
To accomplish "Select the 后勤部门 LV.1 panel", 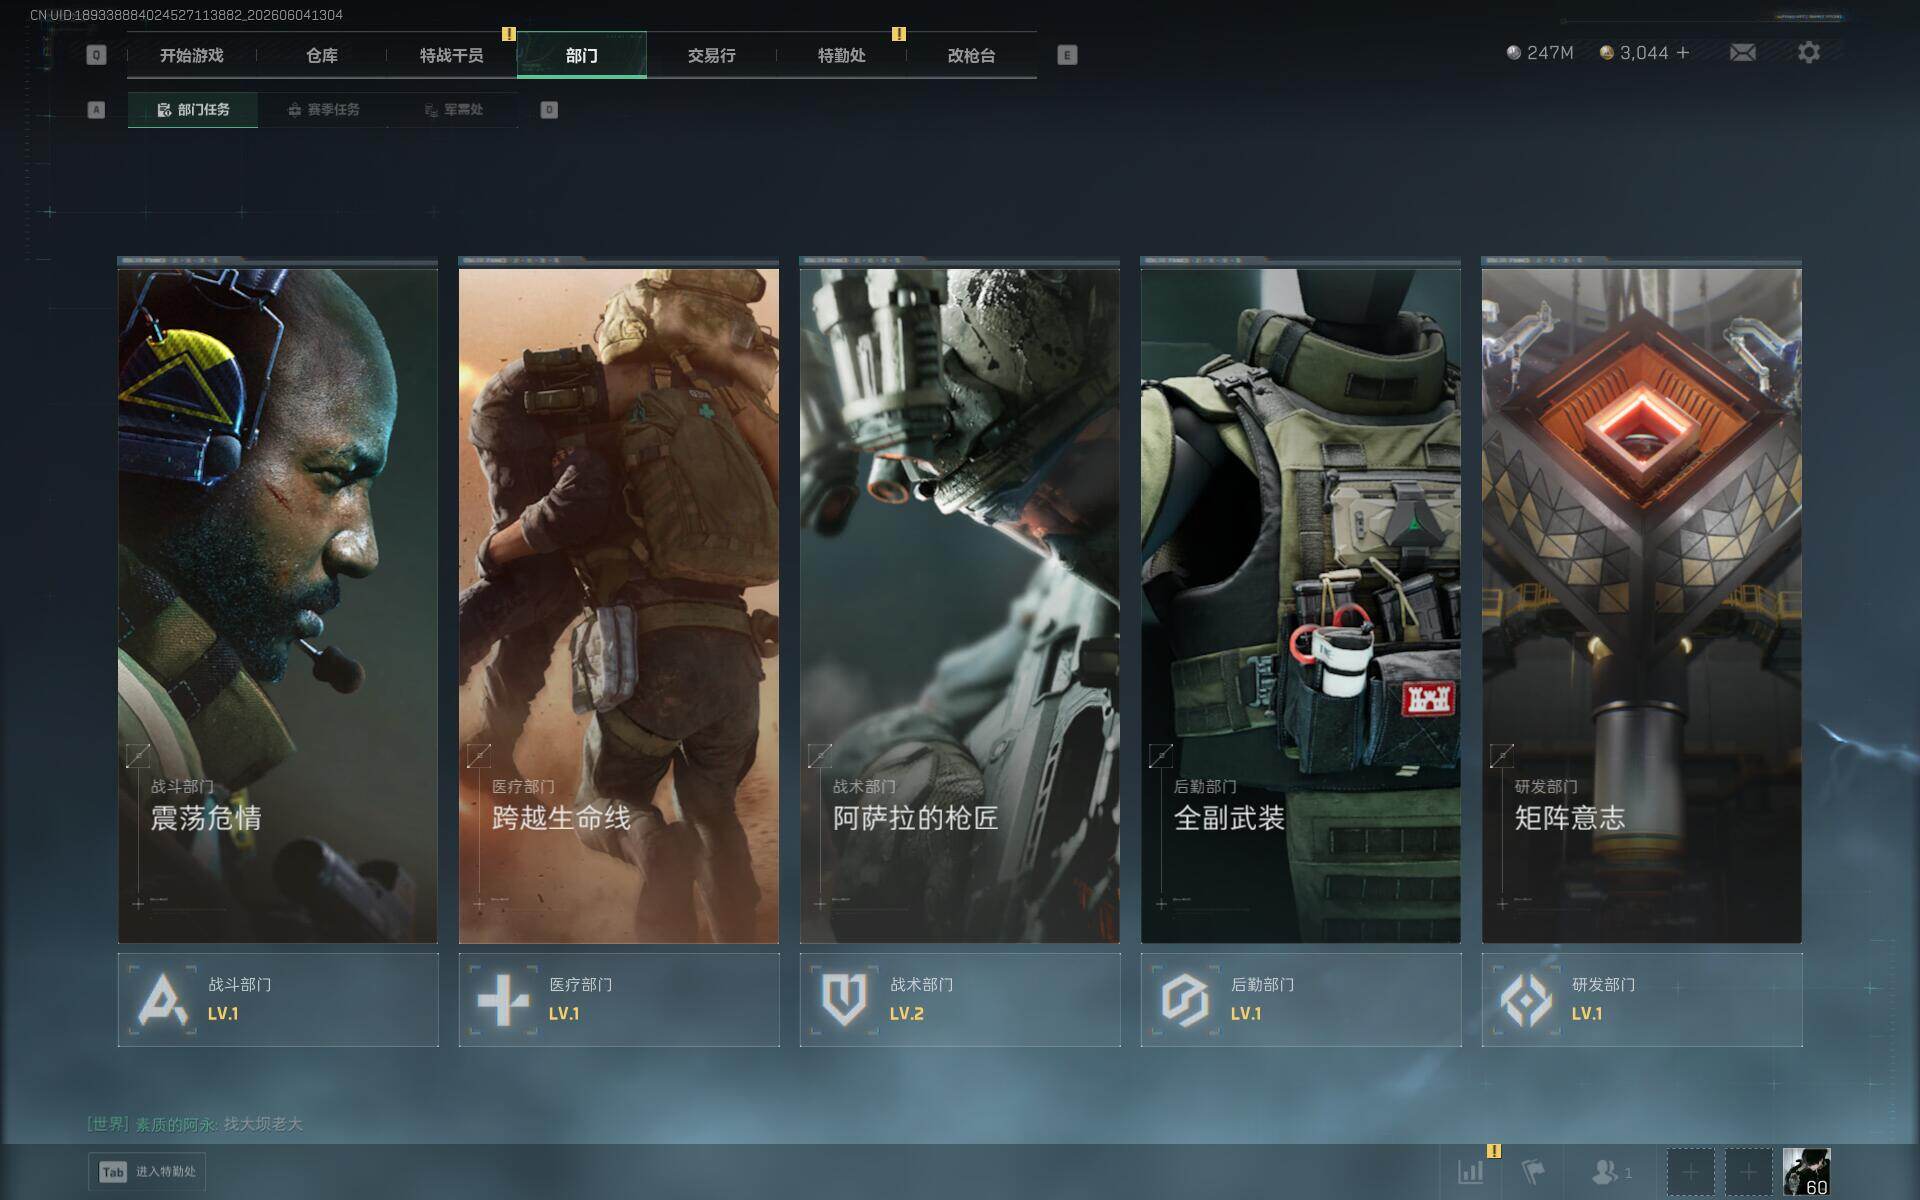I will pos(1301,1000).
